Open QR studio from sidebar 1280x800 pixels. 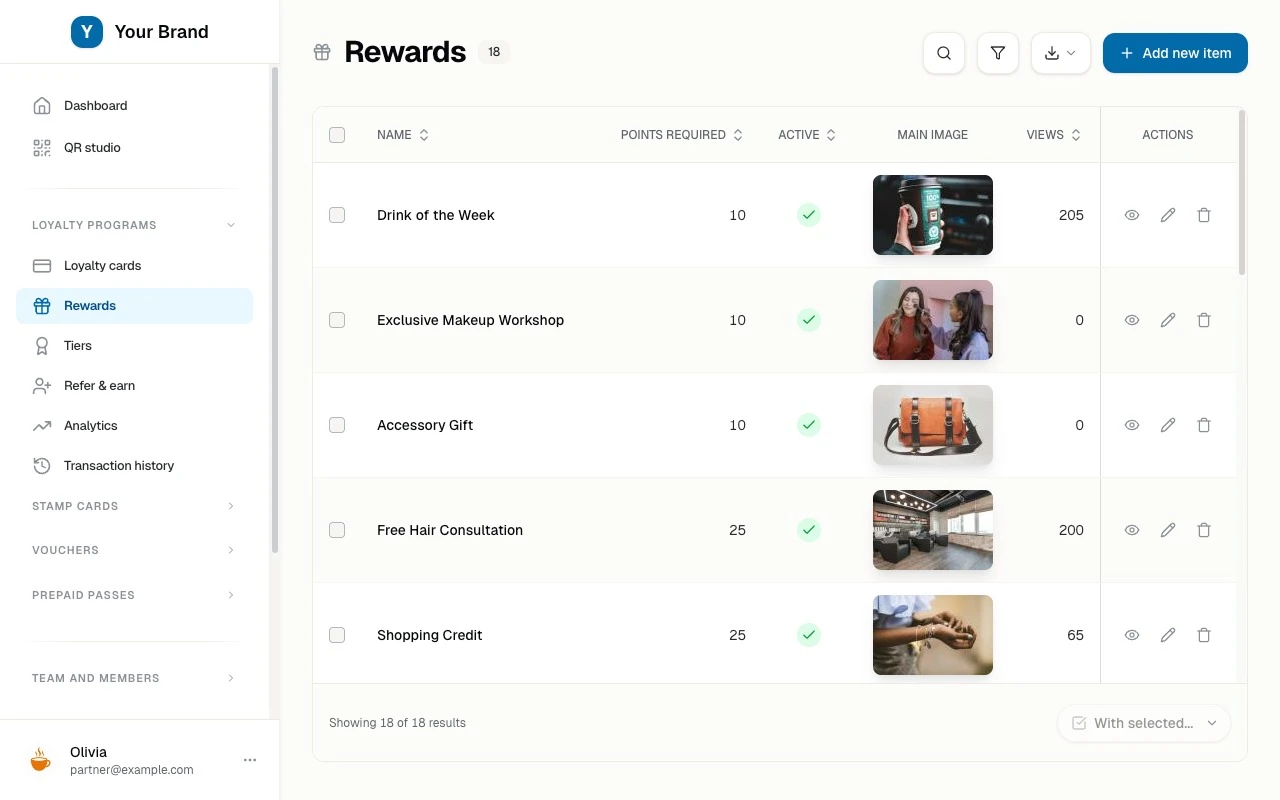[135, 148]
